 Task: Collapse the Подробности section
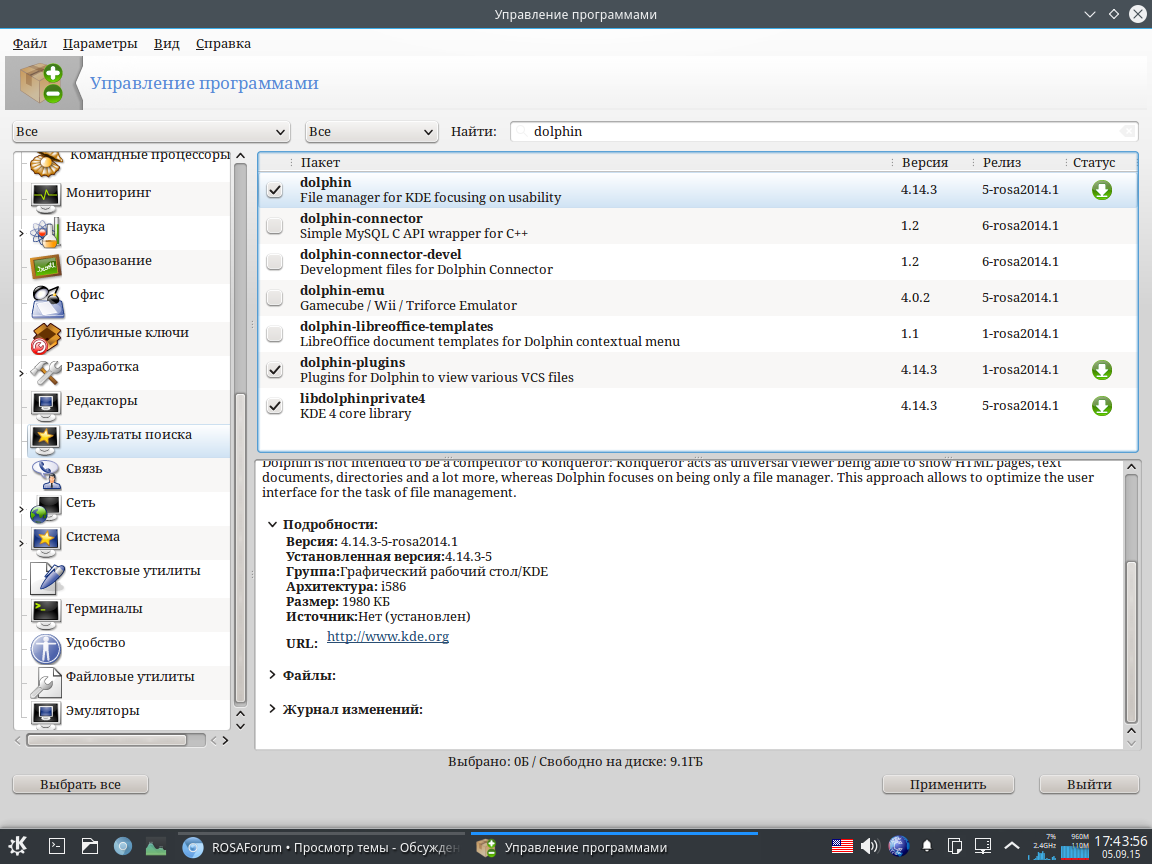[272, 524]
